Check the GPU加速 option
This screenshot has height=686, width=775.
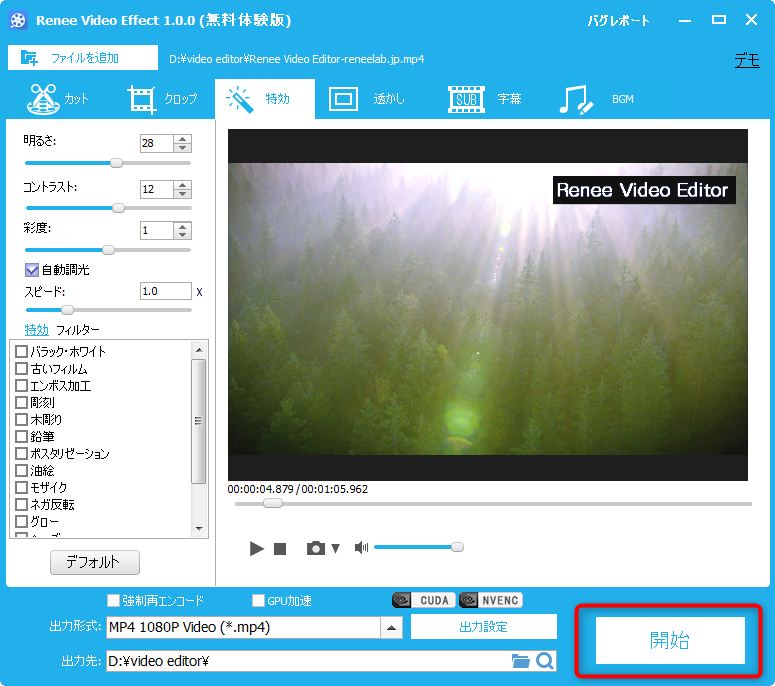pos(258,600)
